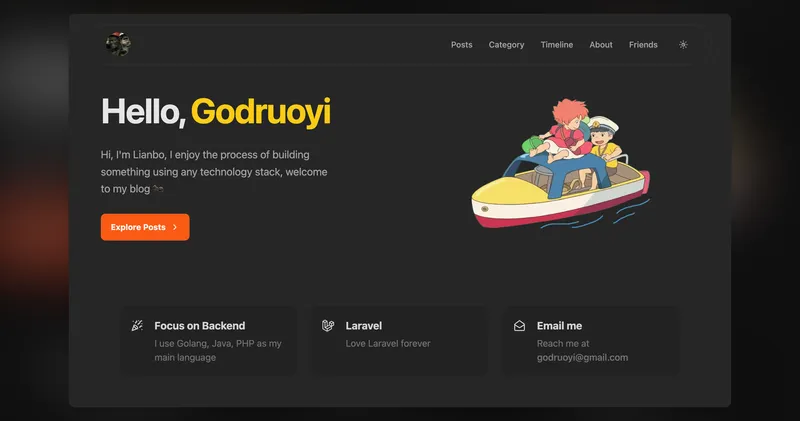800x421 pixels.
Task: Click the Love Laravel forever text
Action: (x=388, y=344)
